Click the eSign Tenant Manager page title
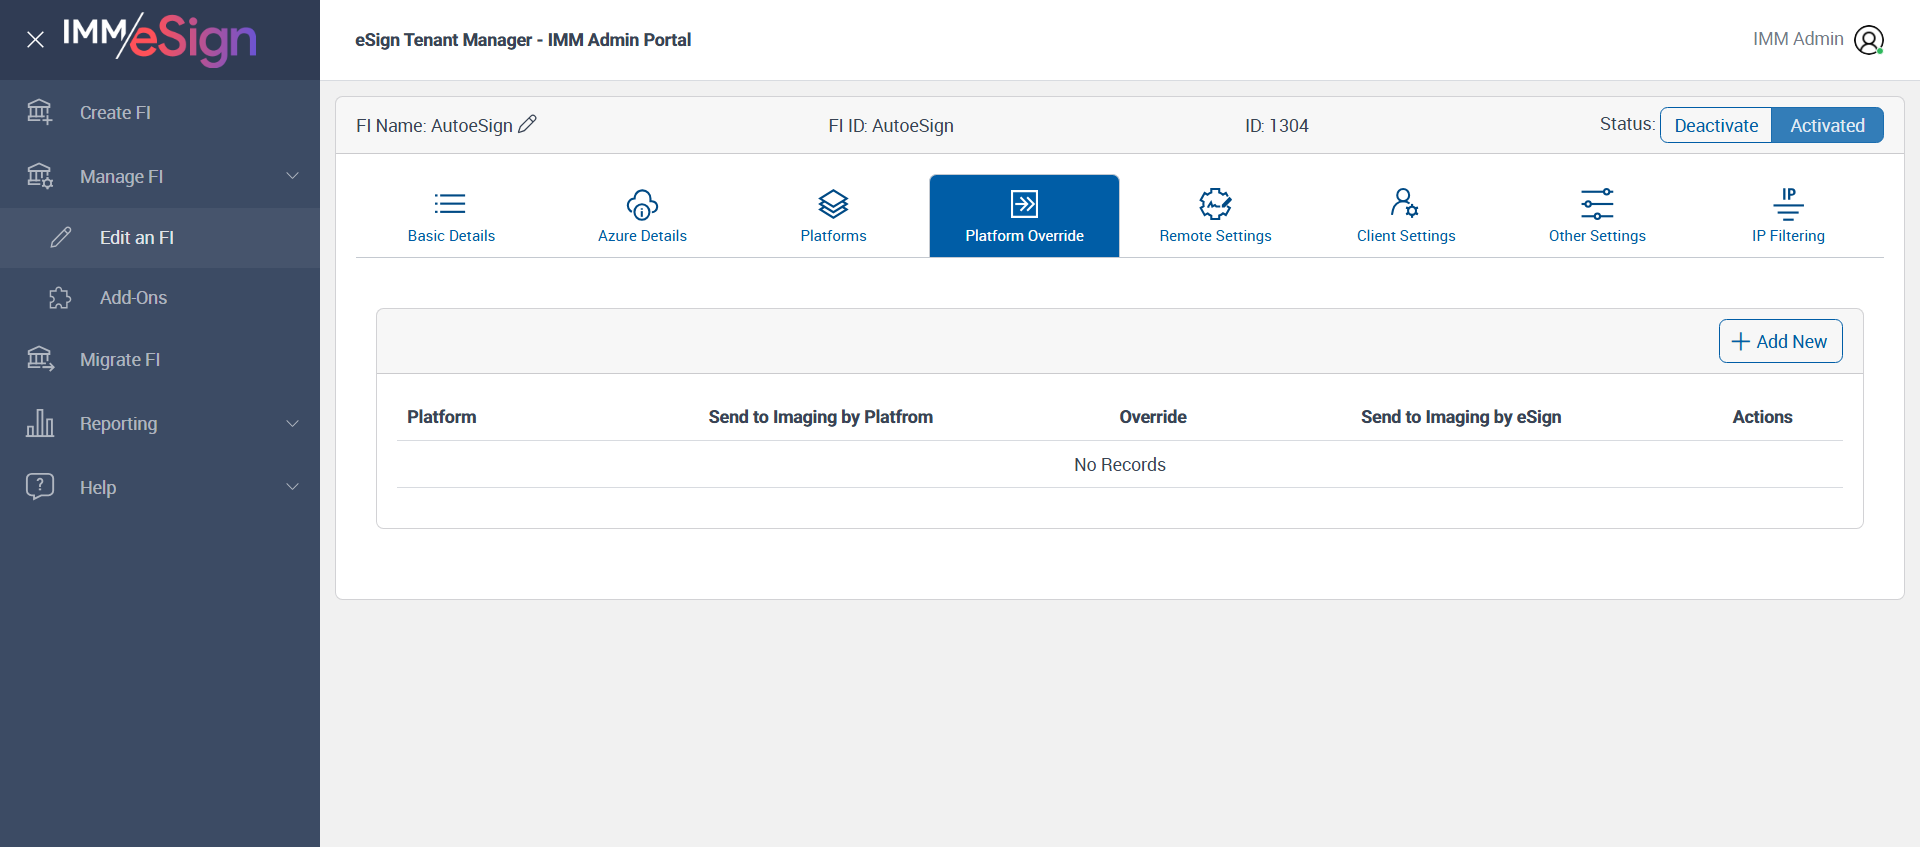The width and height of the screenshot is (1920, 847). (523, 40)
